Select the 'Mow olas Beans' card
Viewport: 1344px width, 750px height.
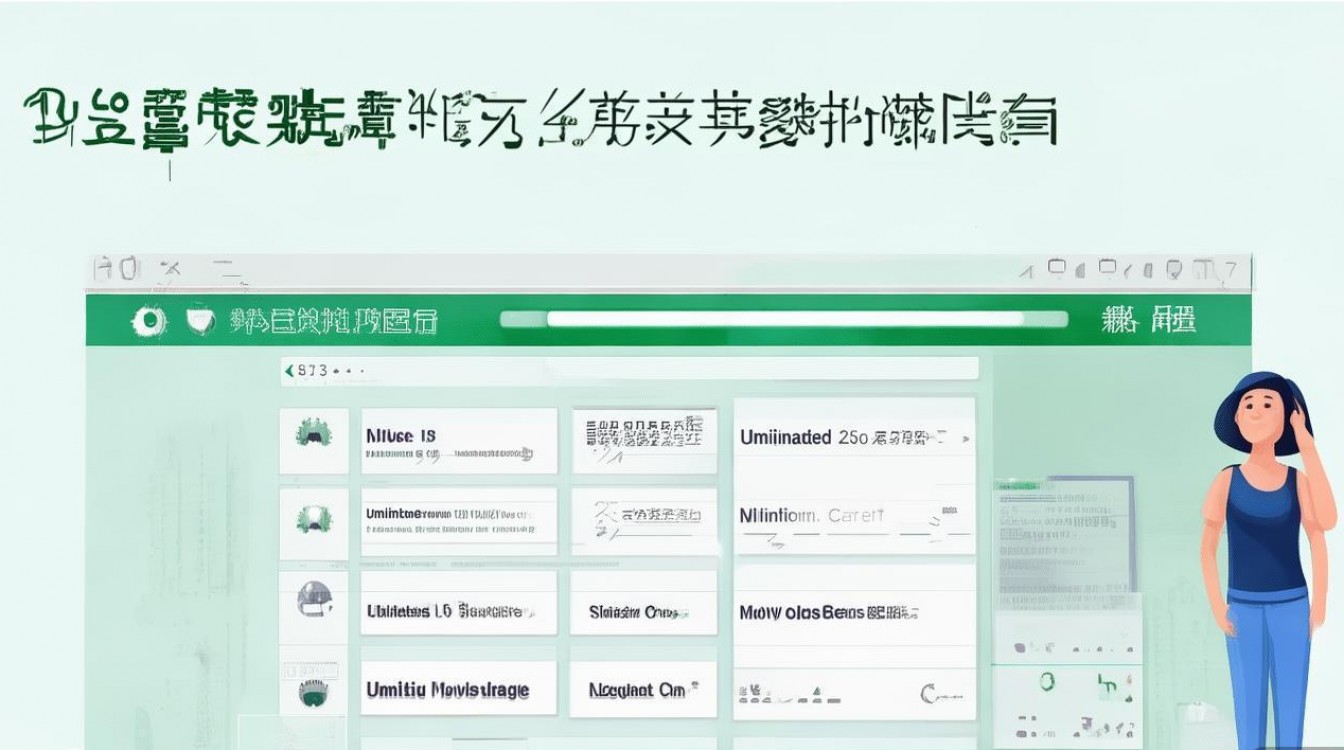(854, 611)
